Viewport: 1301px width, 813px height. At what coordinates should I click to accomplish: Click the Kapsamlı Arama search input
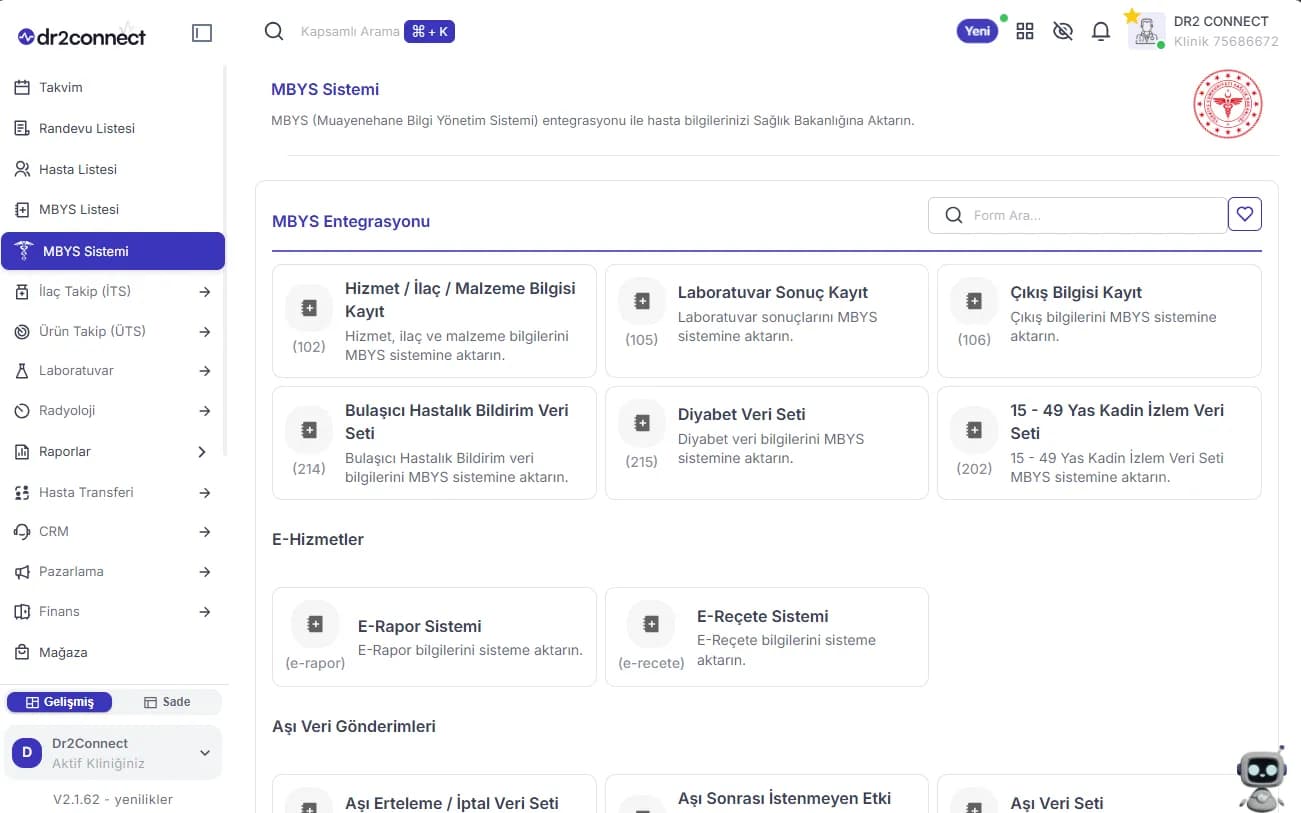pyautogui.click(x=350, y=32)
